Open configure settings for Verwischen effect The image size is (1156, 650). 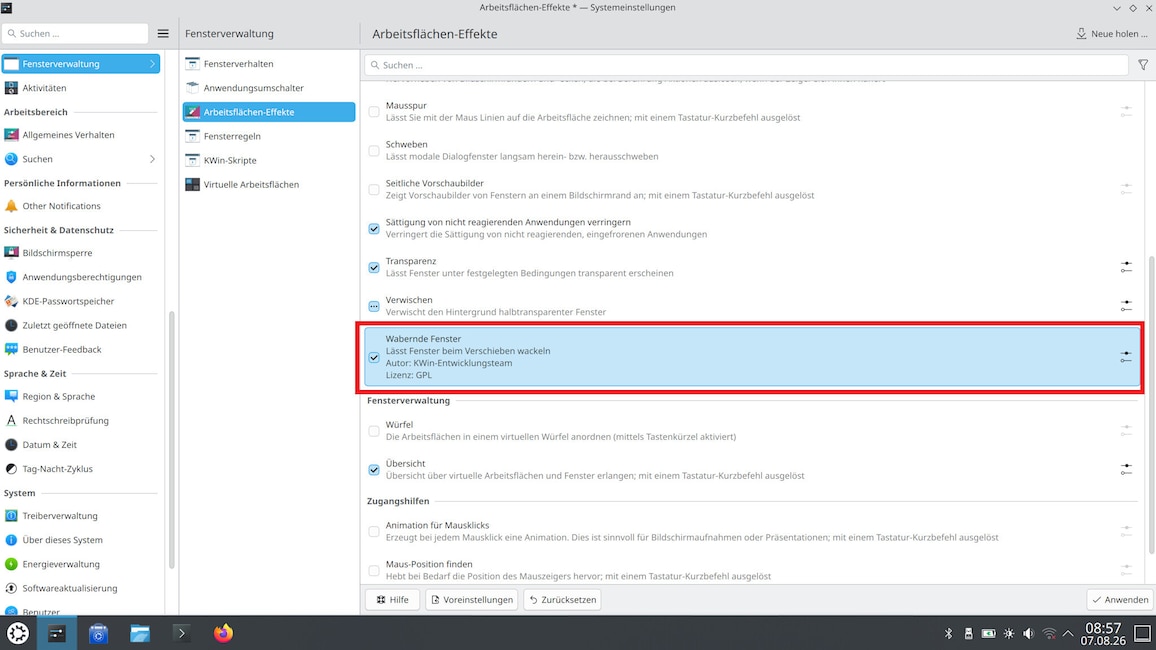click(x=1126, y=306)
